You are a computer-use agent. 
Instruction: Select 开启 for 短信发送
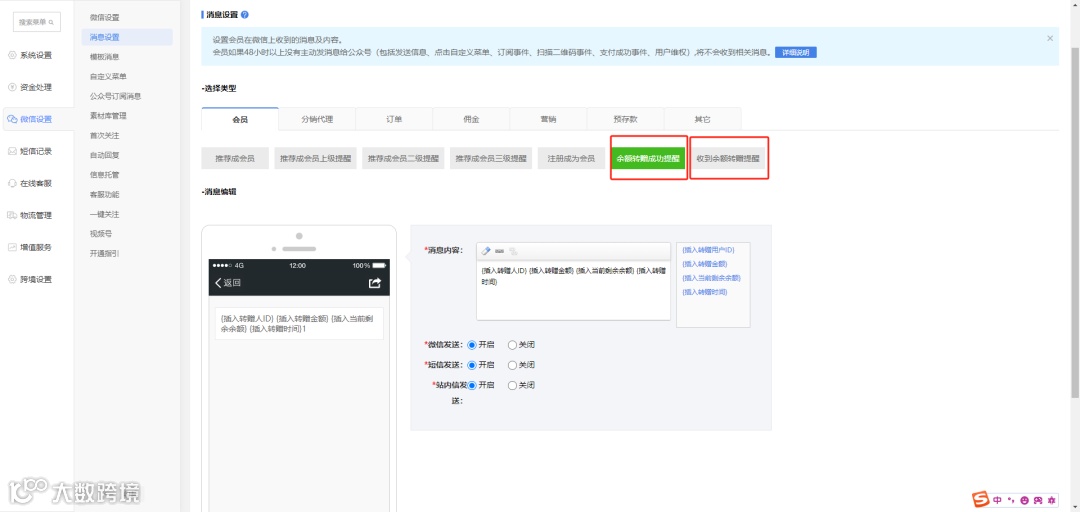click(472, 365)
